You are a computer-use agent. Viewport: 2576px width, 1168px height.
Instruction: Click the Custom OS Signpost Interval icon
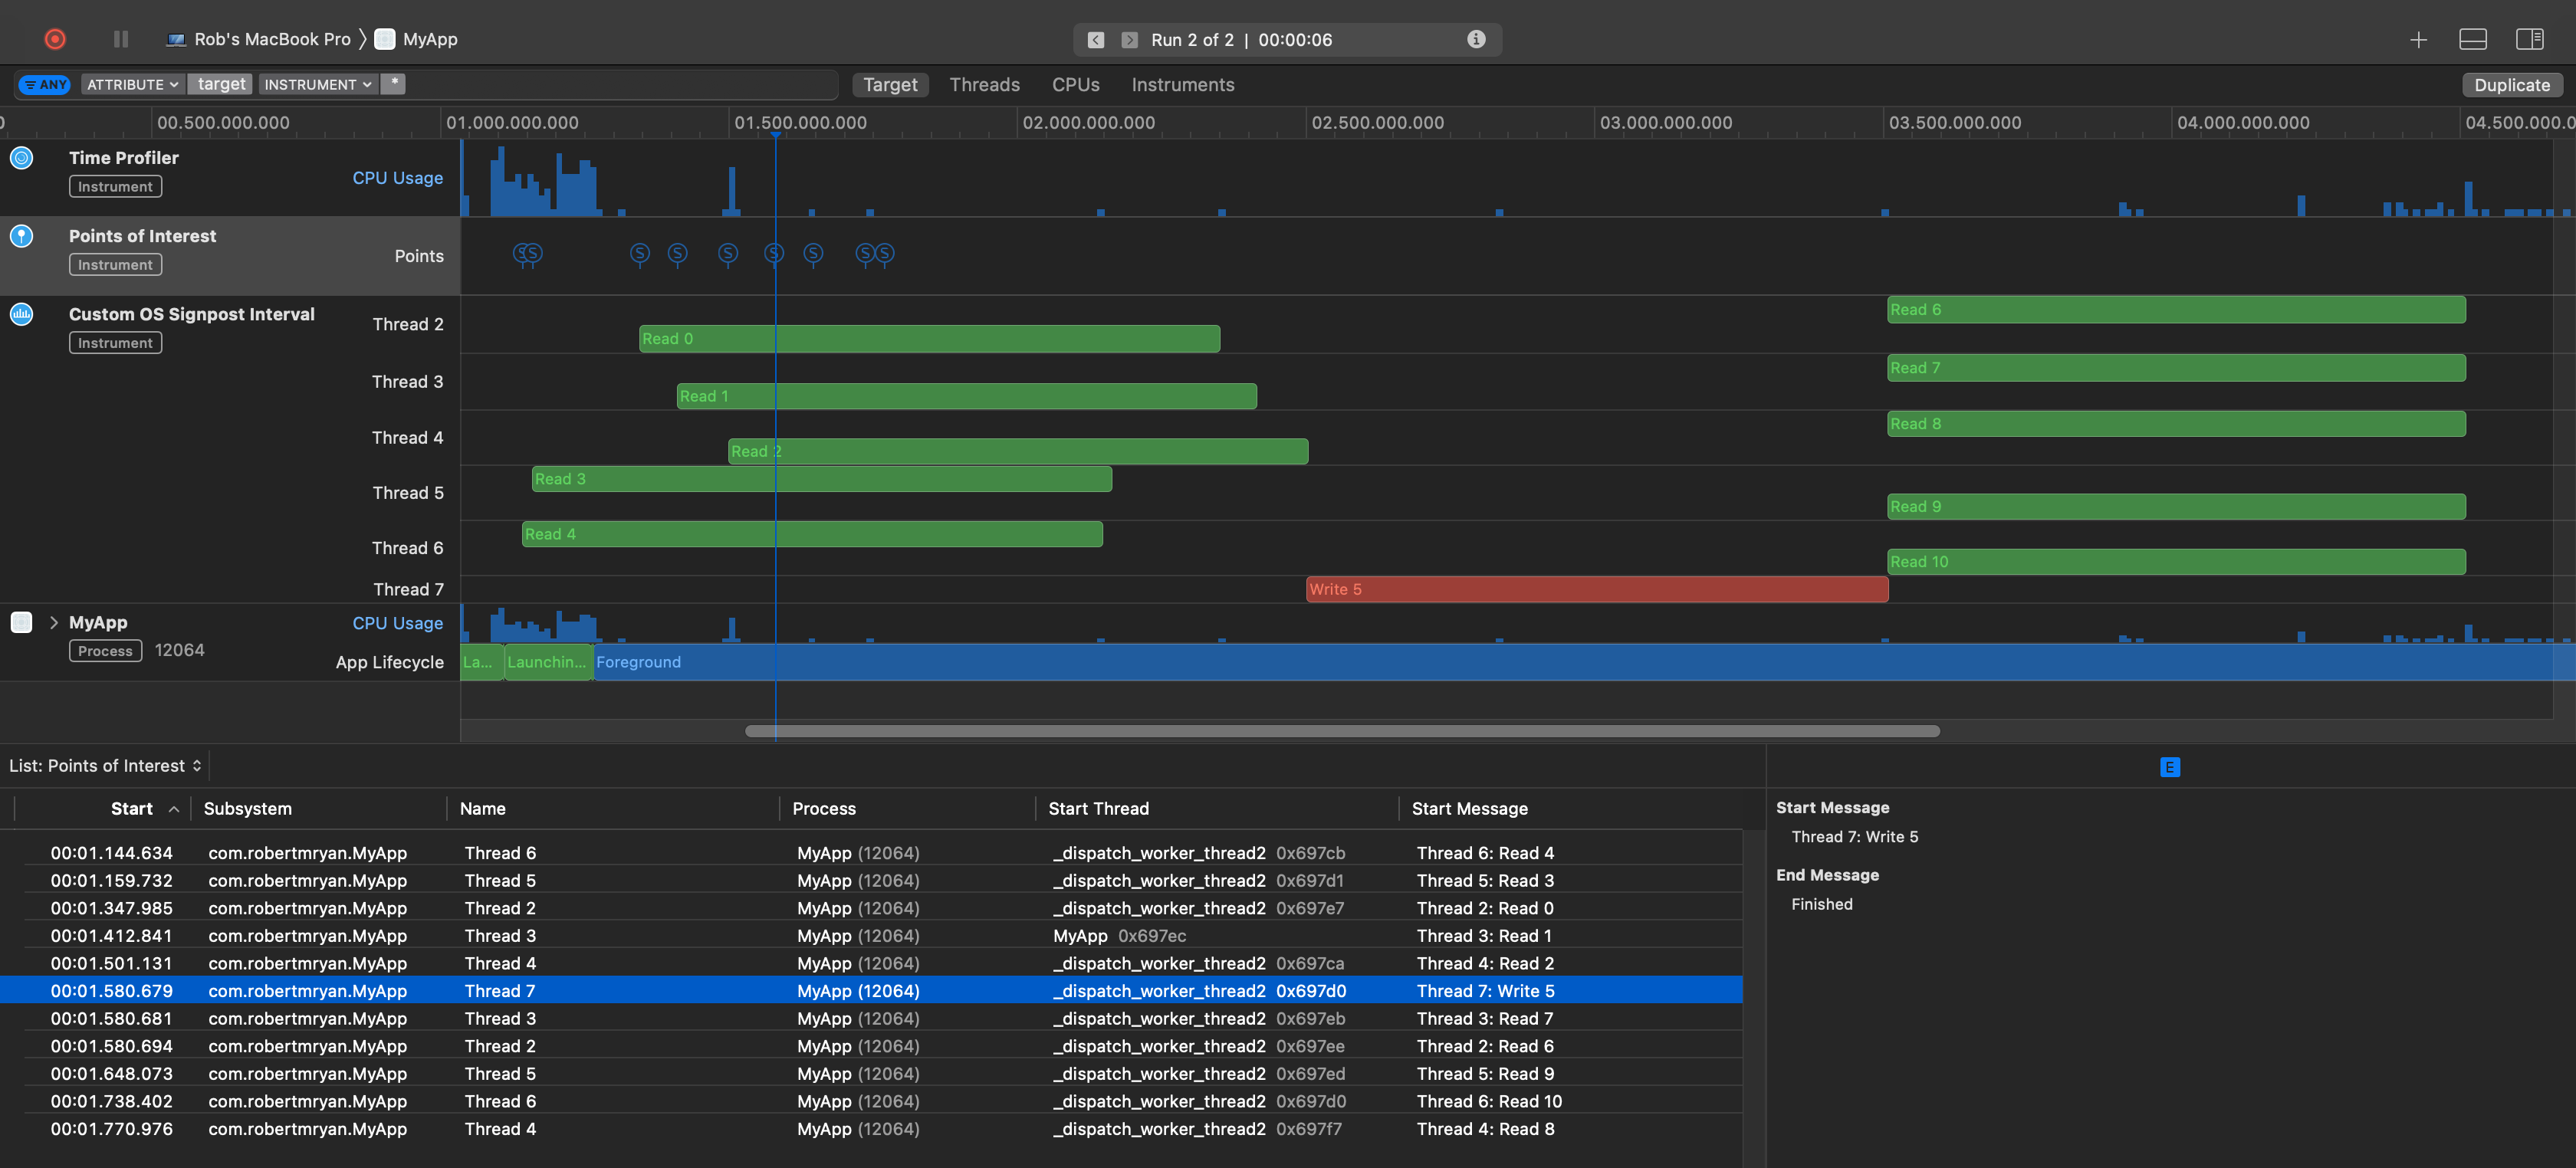22,314
